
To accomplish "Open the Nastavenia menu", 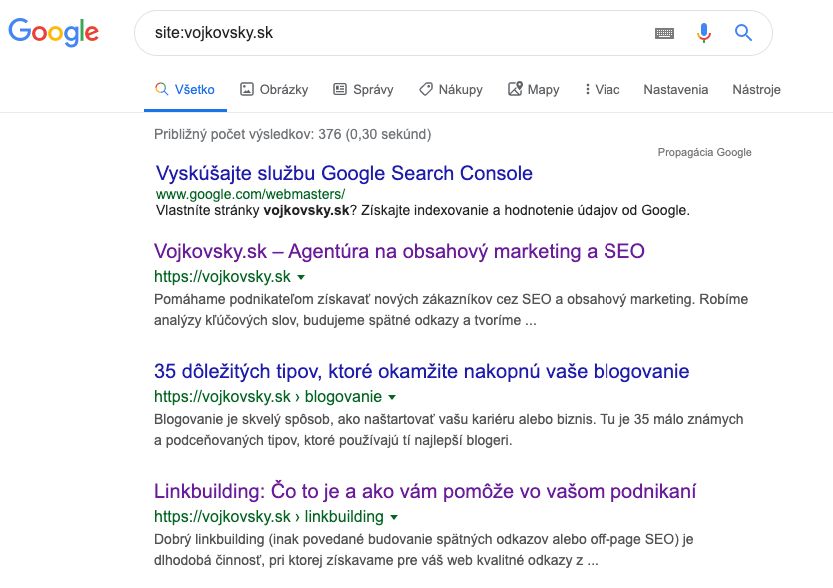I will click(675, 89).
